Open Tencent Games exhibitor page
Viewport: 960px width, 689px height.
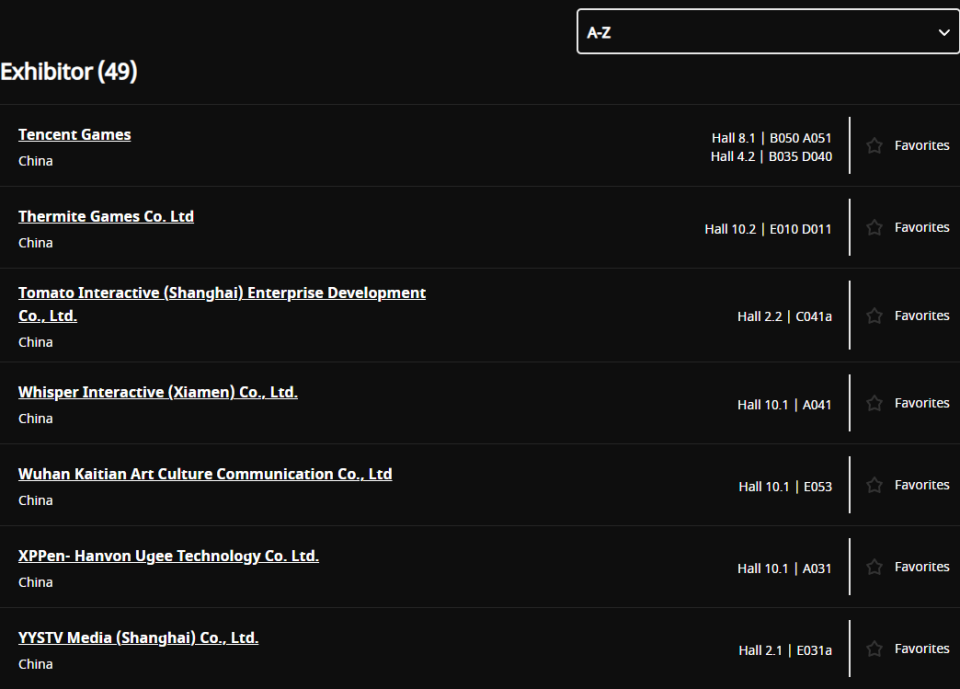75,135
